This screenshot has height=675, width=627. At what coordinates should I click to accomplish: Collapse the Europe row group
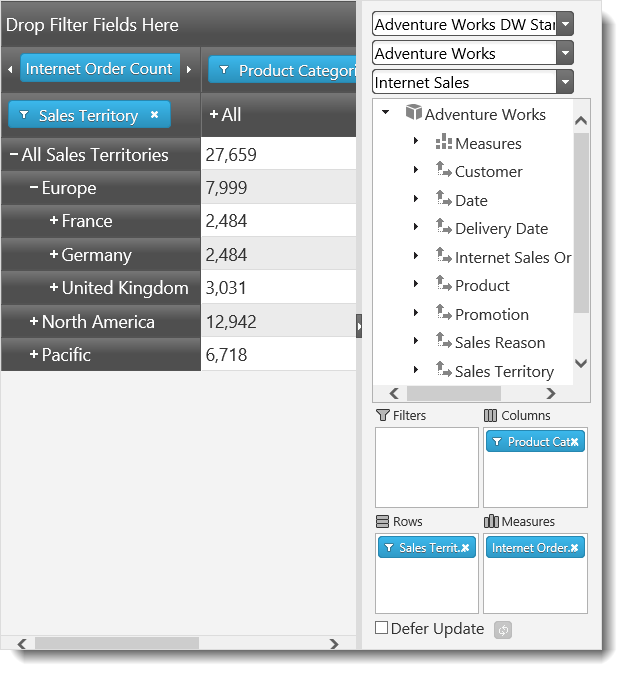(34, 188)
